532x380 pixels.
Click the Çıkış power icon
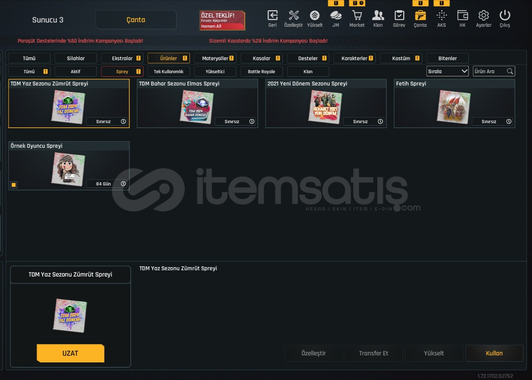point(505,16)
